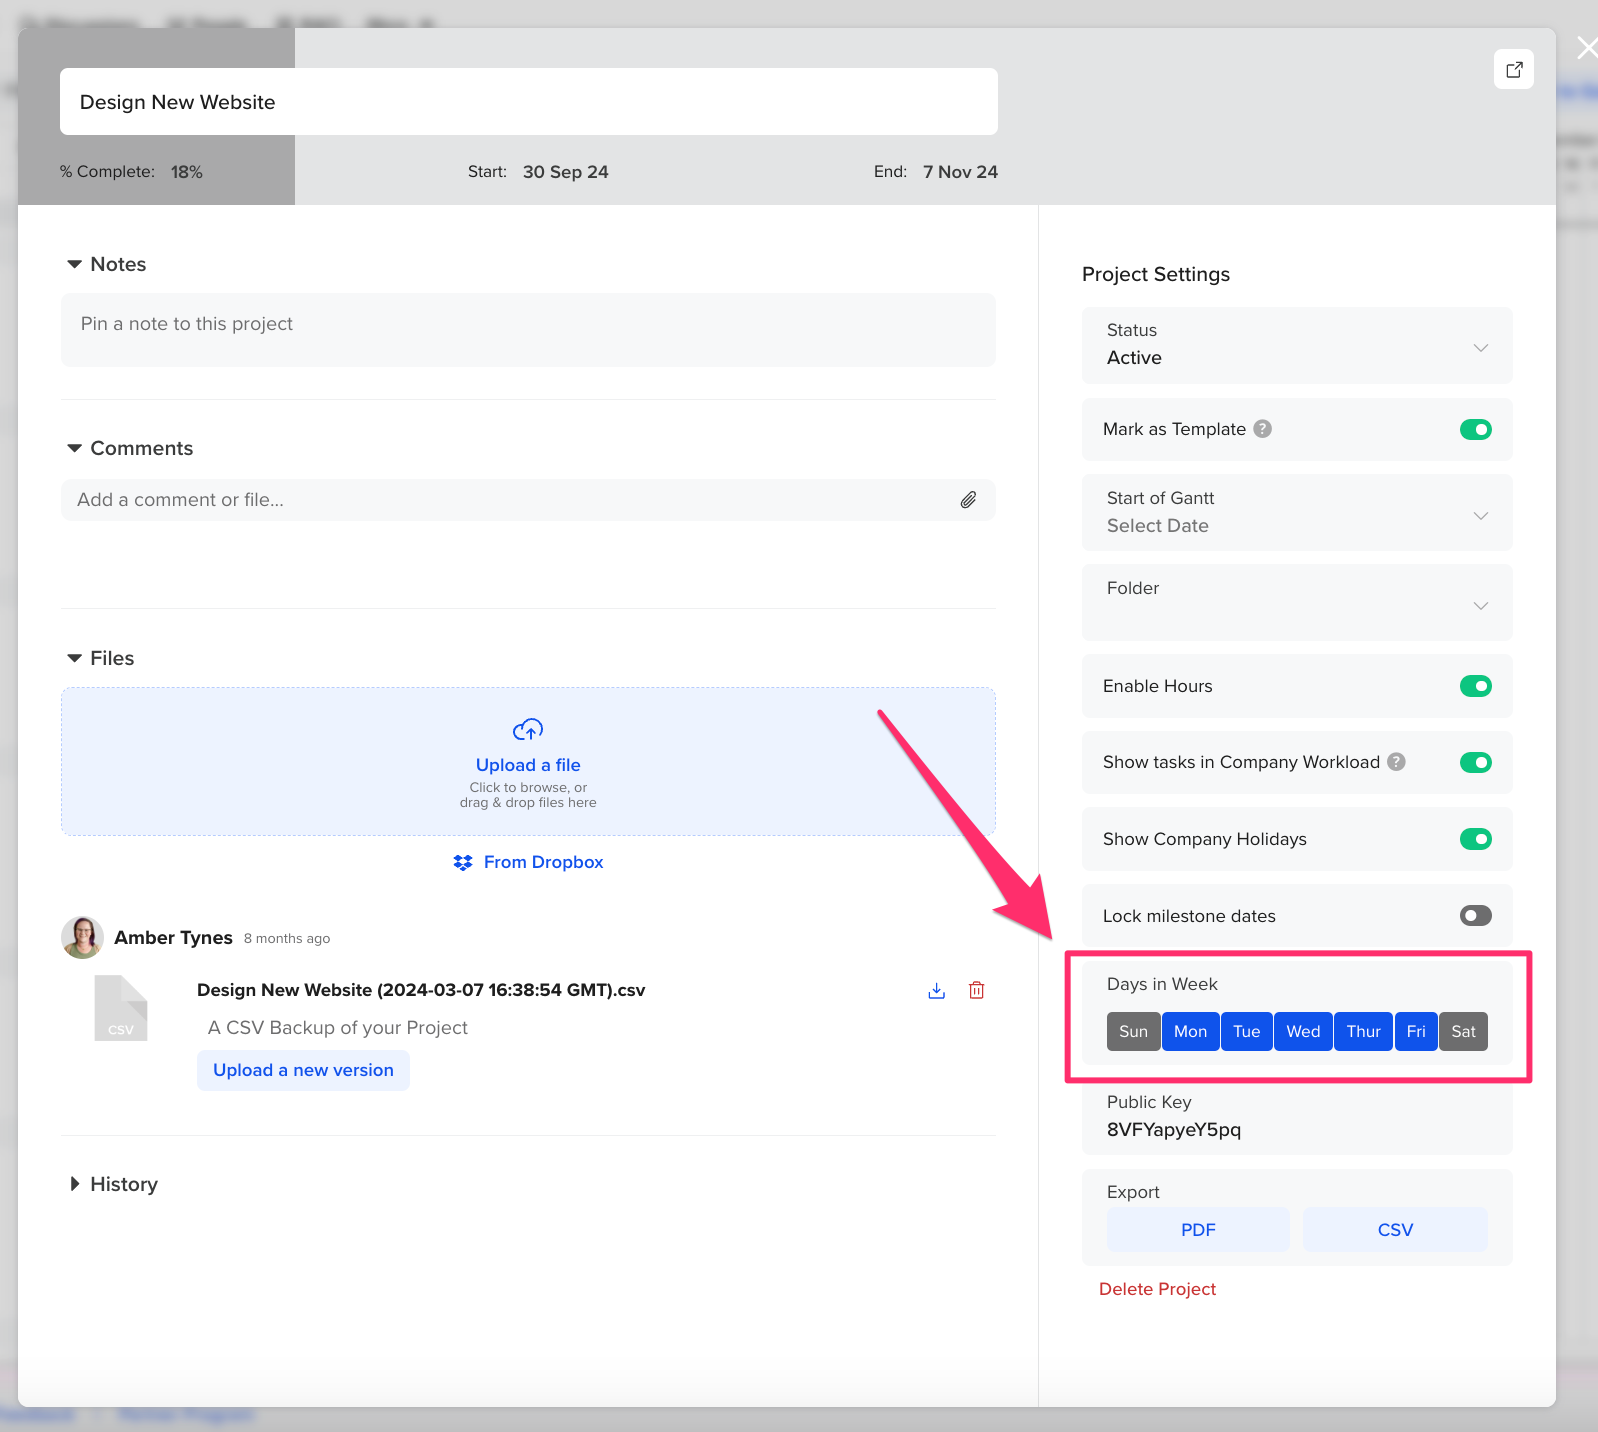
Task: Click the Mark as Template help icon
Action: point(1263,429)
